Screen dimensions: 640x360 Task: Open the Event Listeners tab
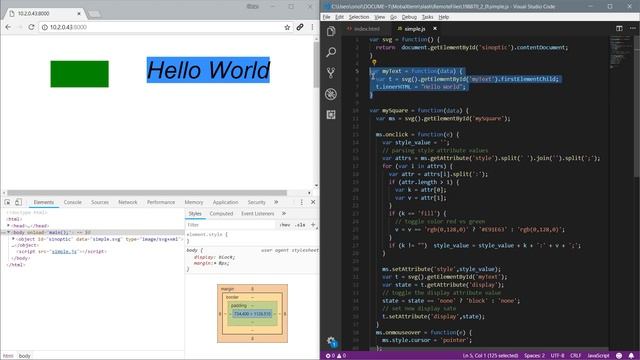point(258,213)
